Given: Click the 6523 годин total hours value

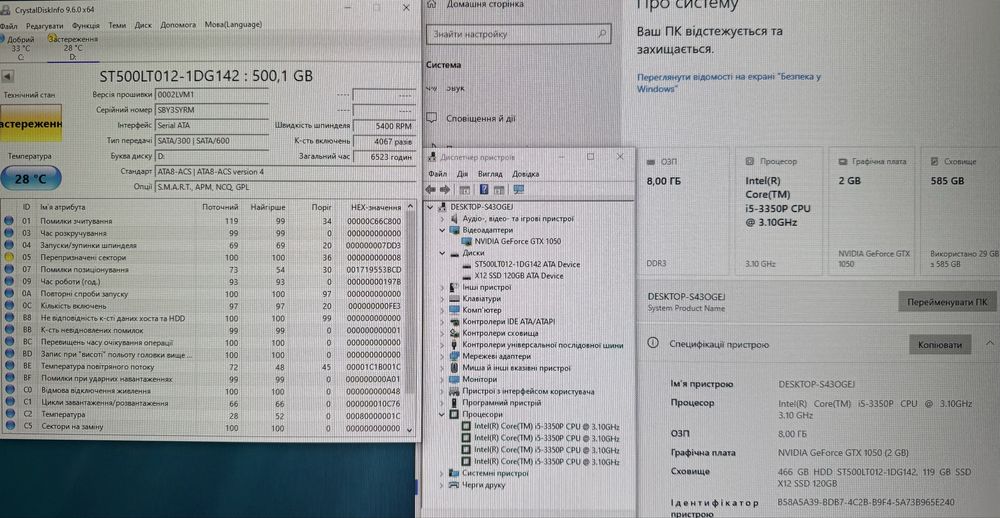Looking at the screenshot, I should 385,156.
